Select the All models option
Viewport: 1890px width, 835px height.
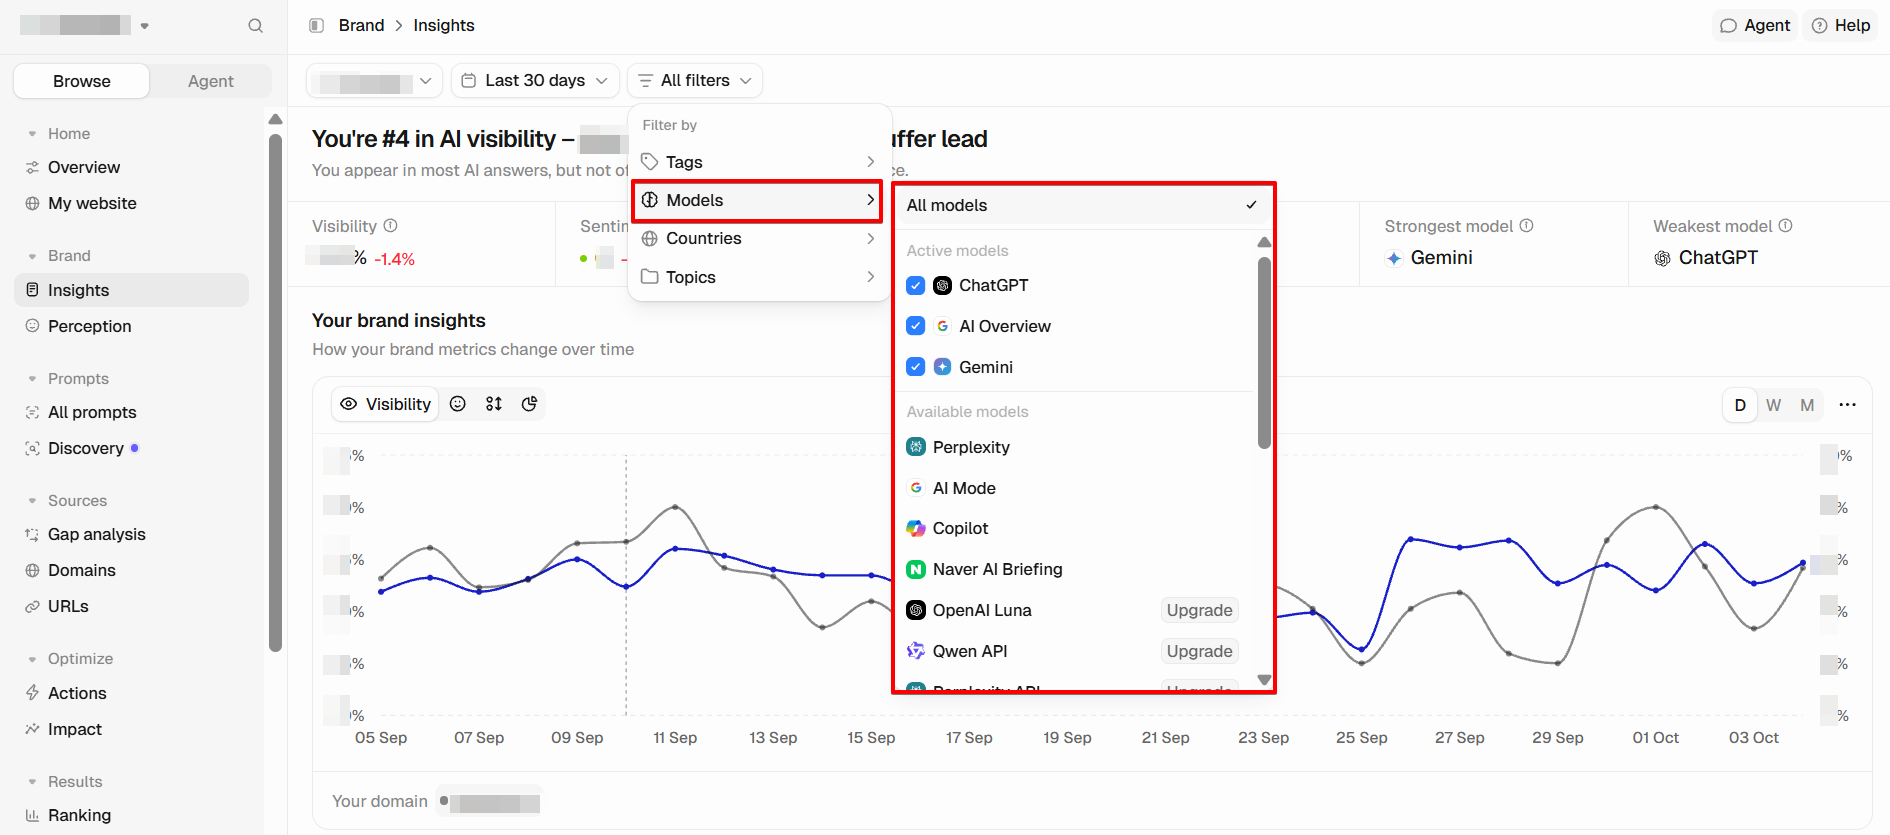click(1082, 205)
